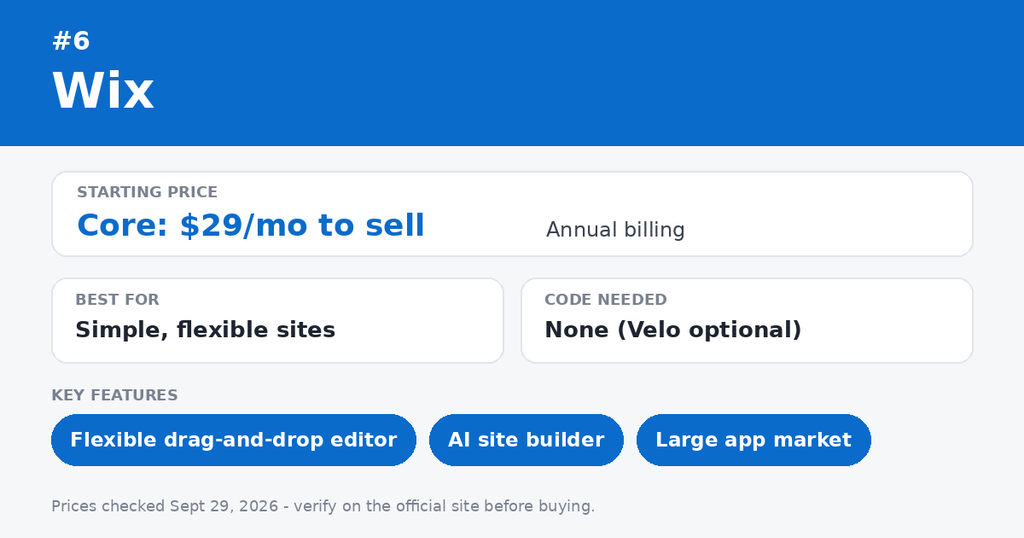Click the STARTING PRICE label

pos(147,192)
